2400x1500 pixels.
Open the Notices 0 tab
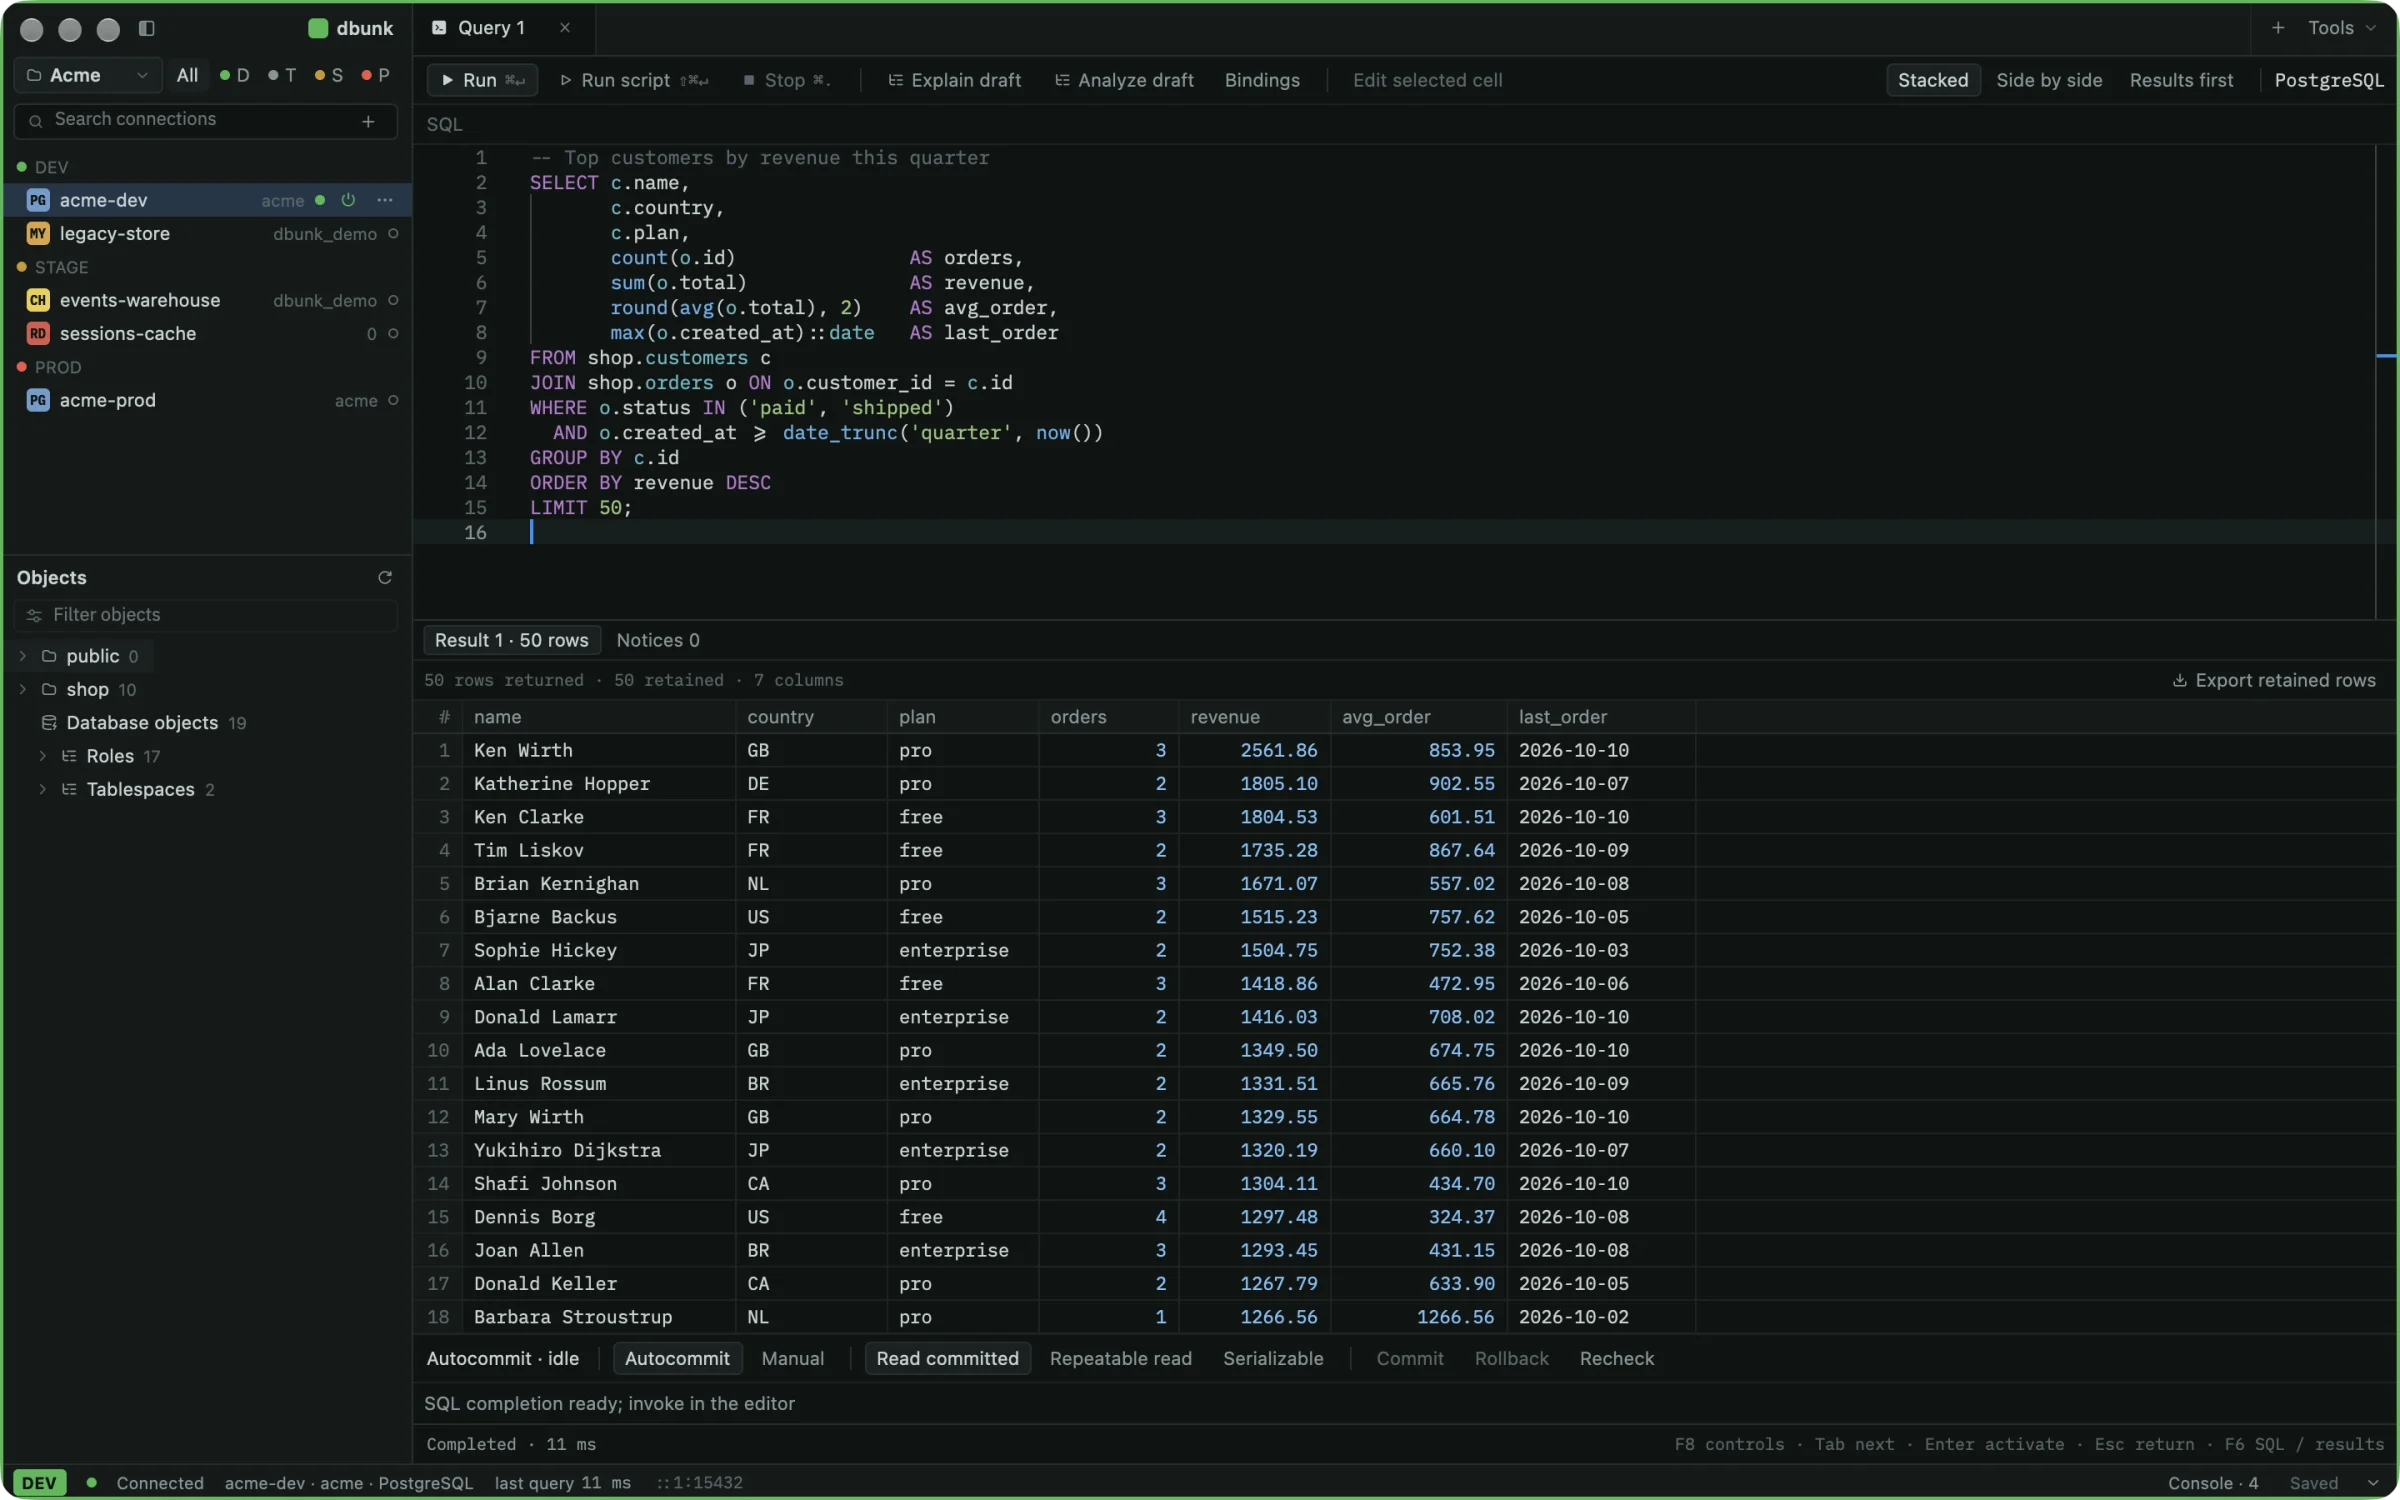click(658, 640)
